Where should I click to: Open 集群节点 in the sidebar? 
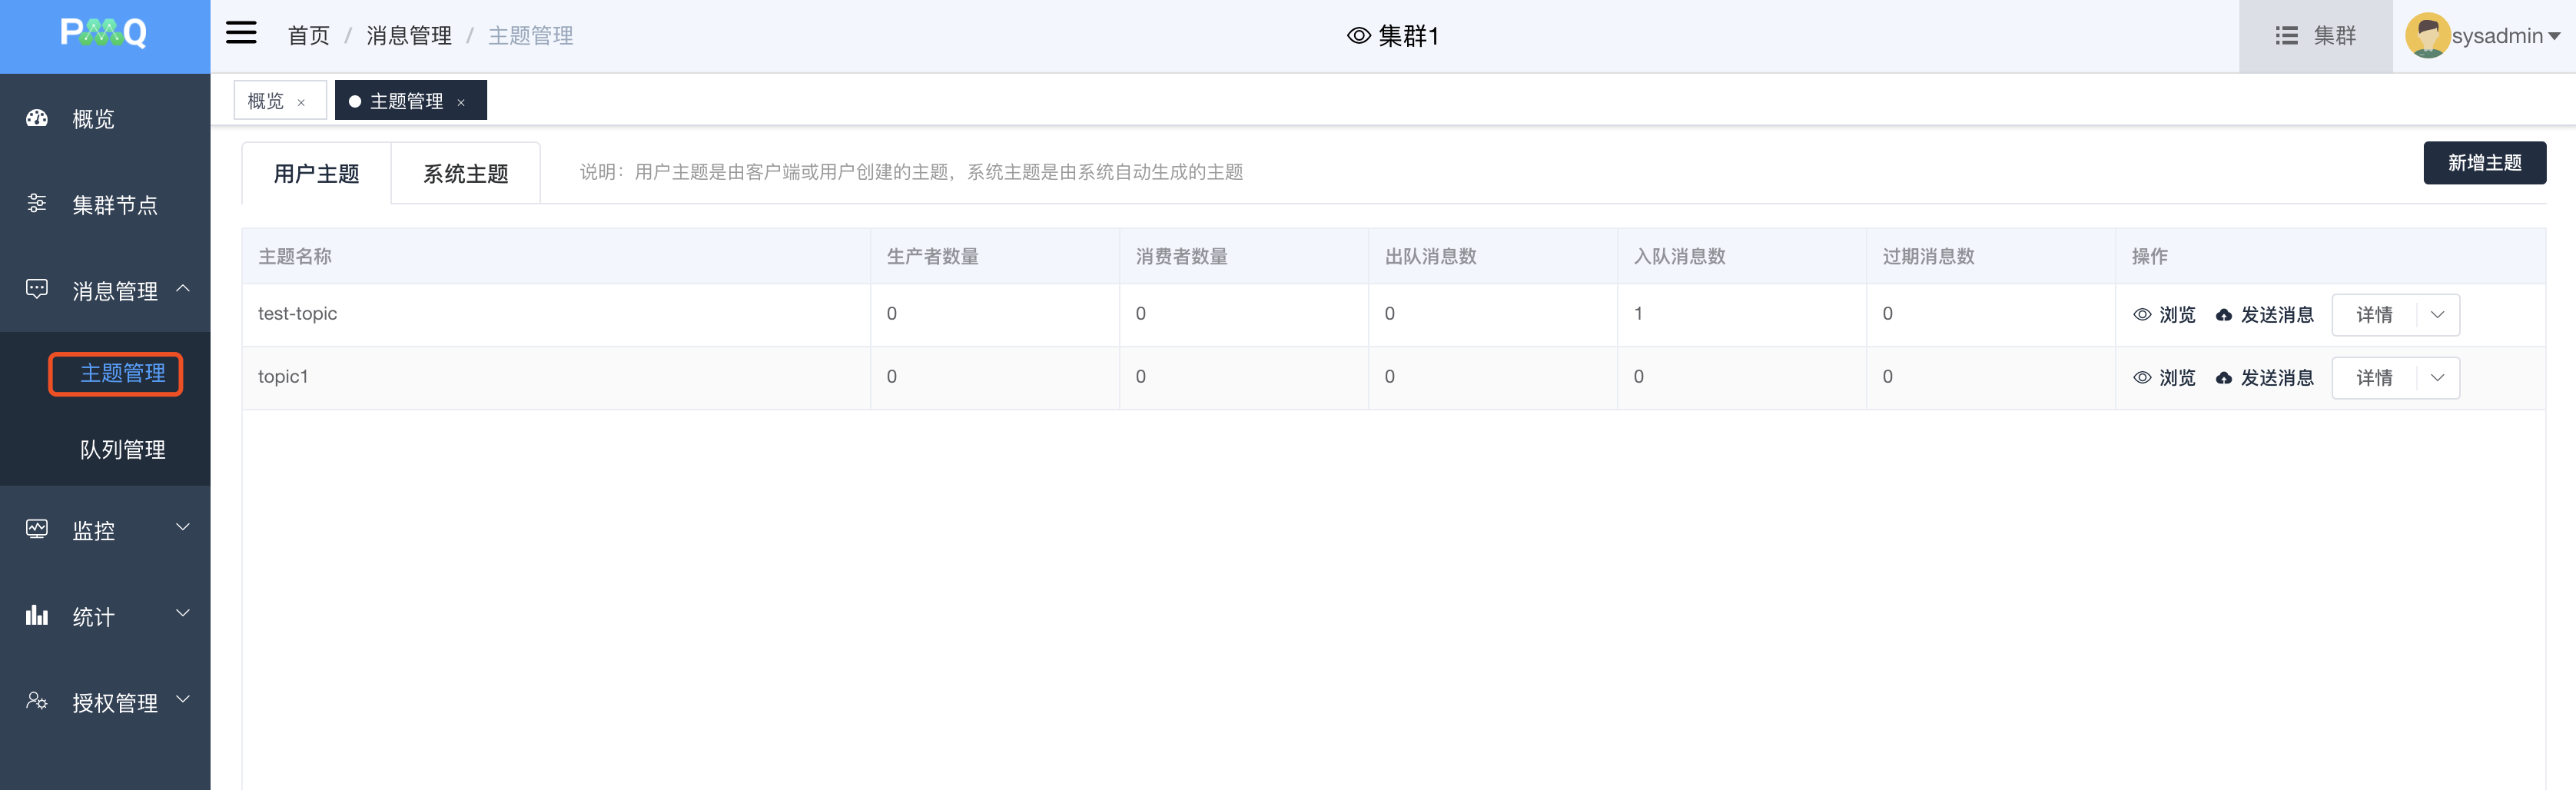coord(115,205)
